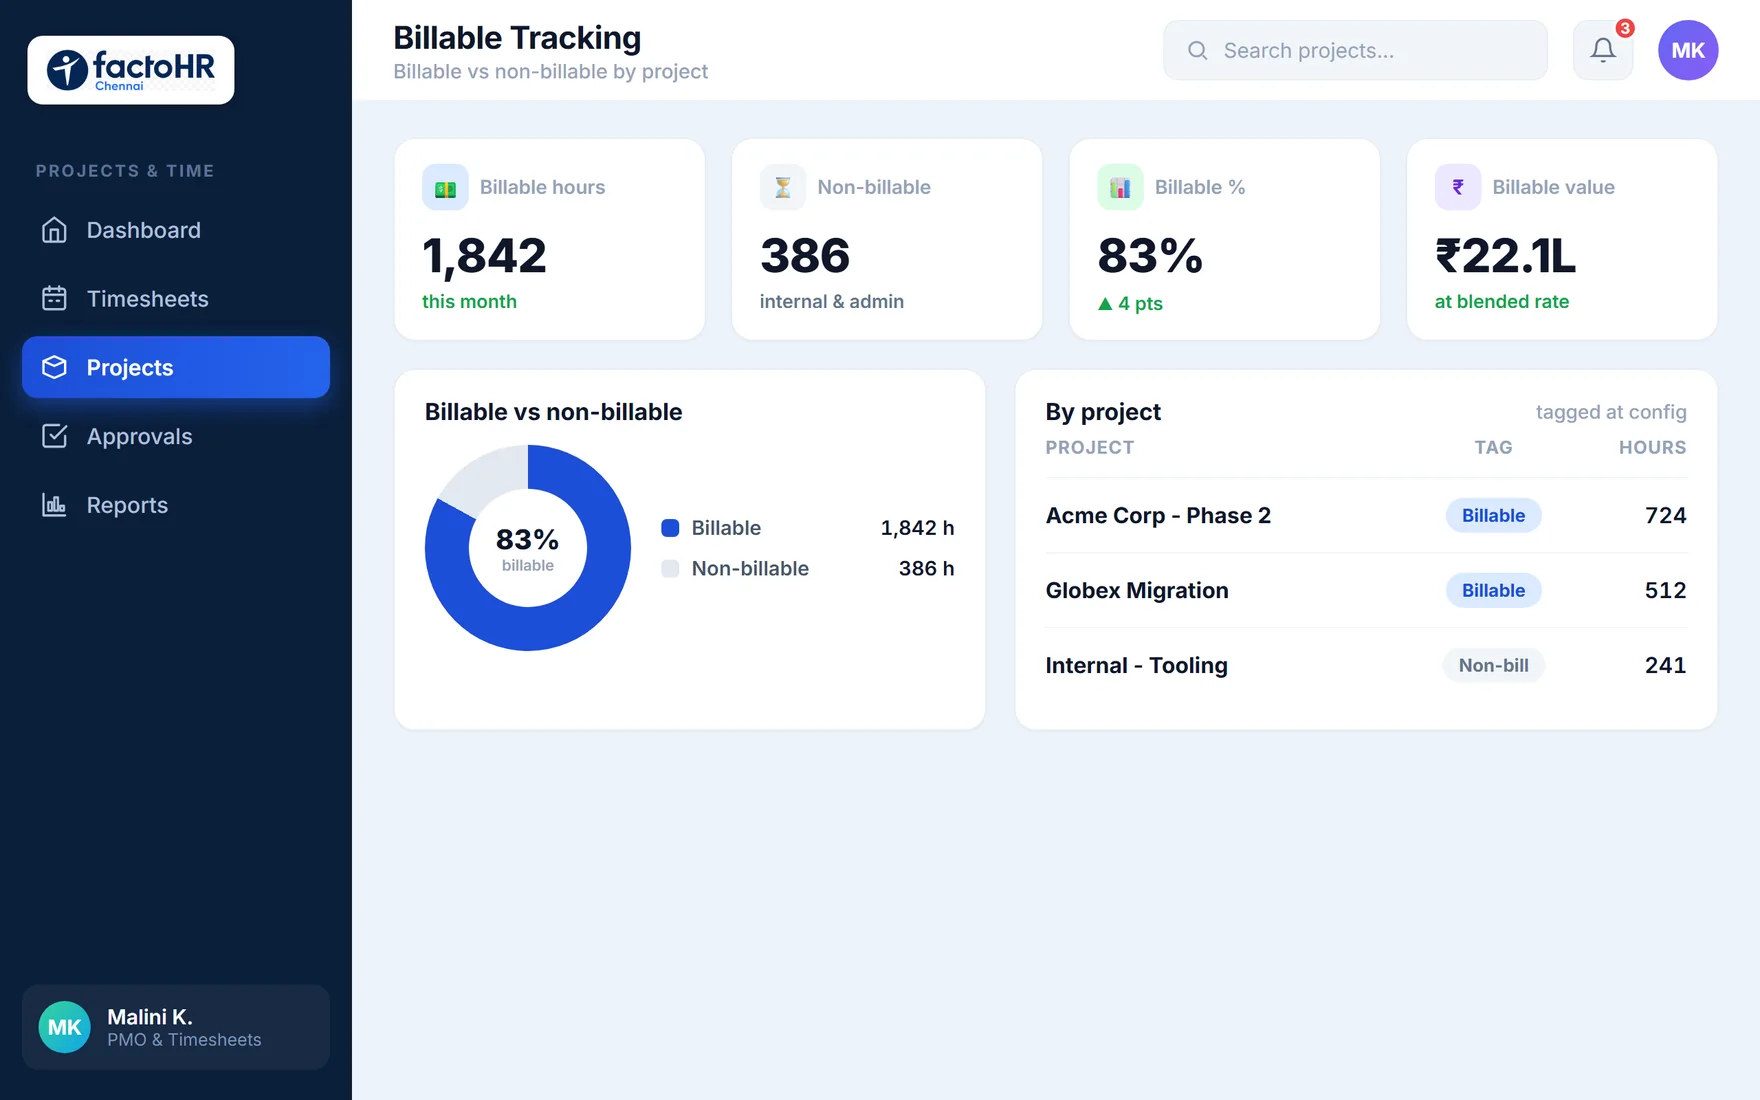
Task: Click the Search projects input field
Action: [1355, 50]
